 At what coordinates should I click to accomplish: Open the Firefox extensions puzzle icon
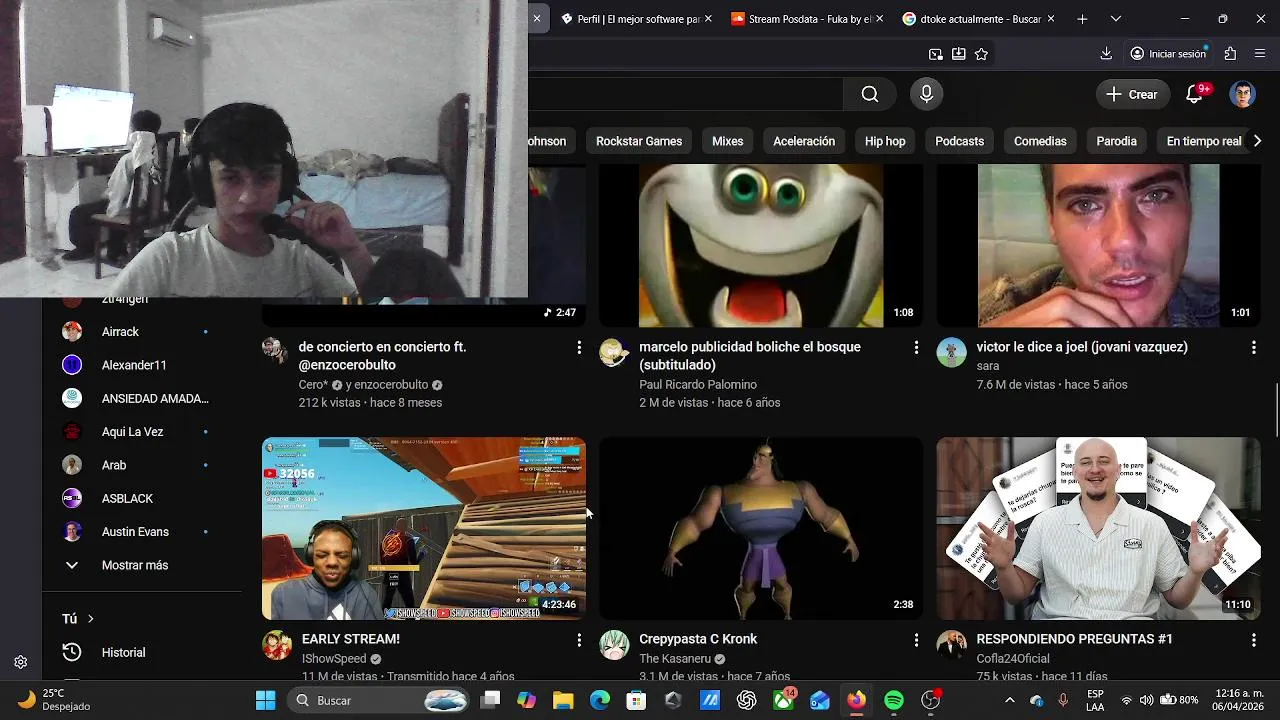pos(1230,54)
